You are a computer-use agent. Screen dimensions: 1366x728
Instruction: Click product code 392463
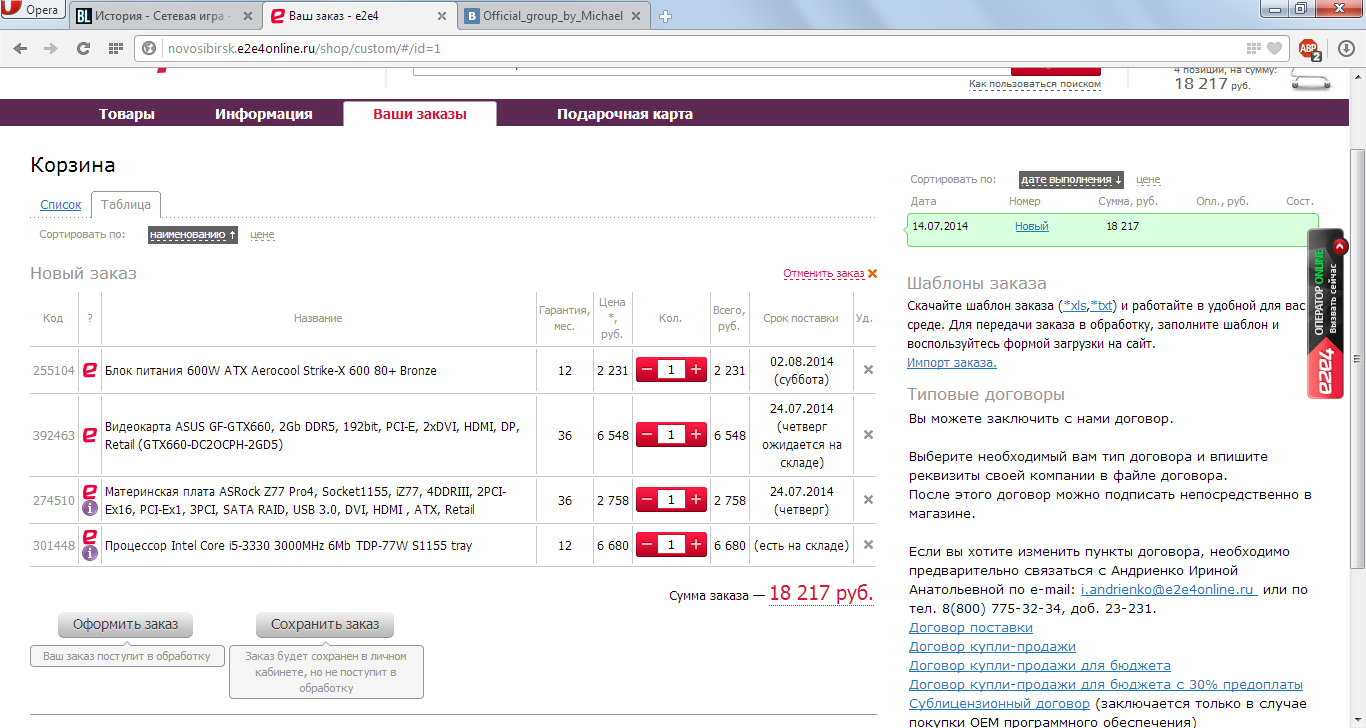tap(54, 435)
